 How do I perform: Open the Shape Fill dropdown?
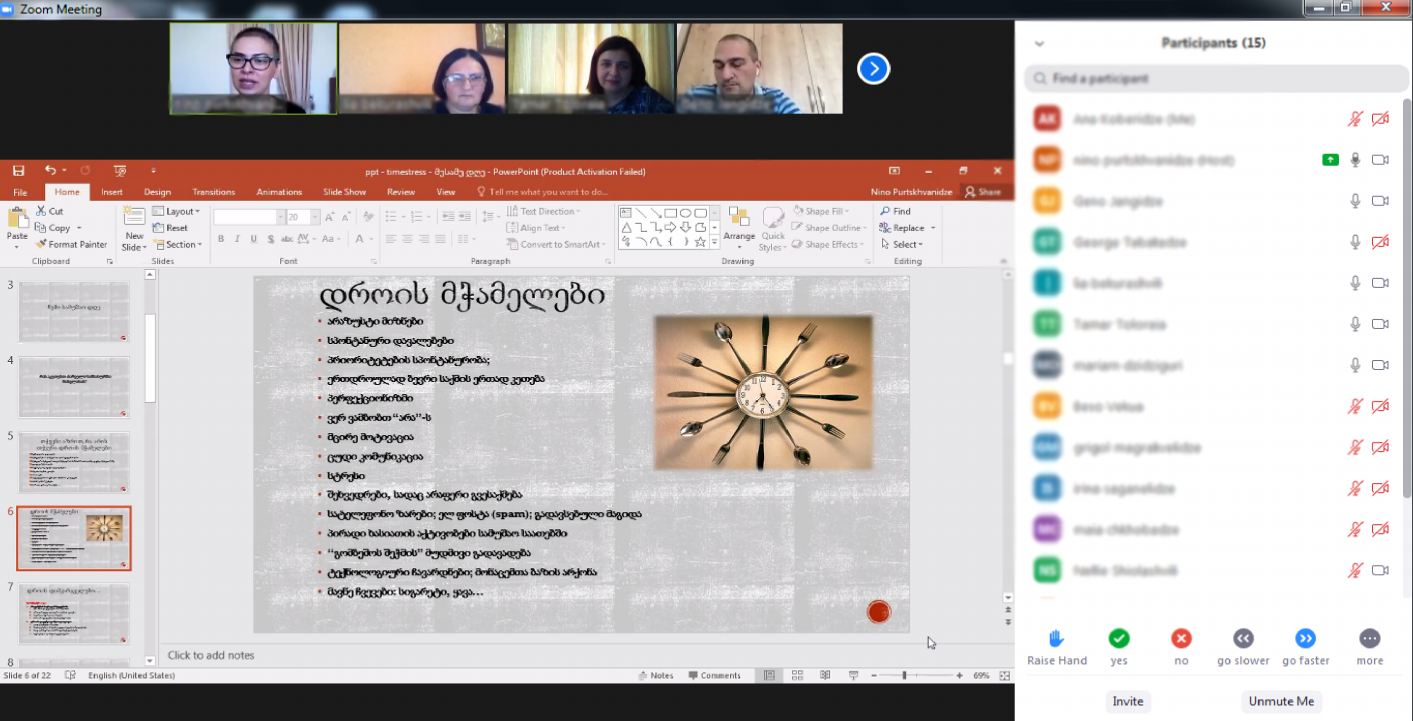point(822,211)
